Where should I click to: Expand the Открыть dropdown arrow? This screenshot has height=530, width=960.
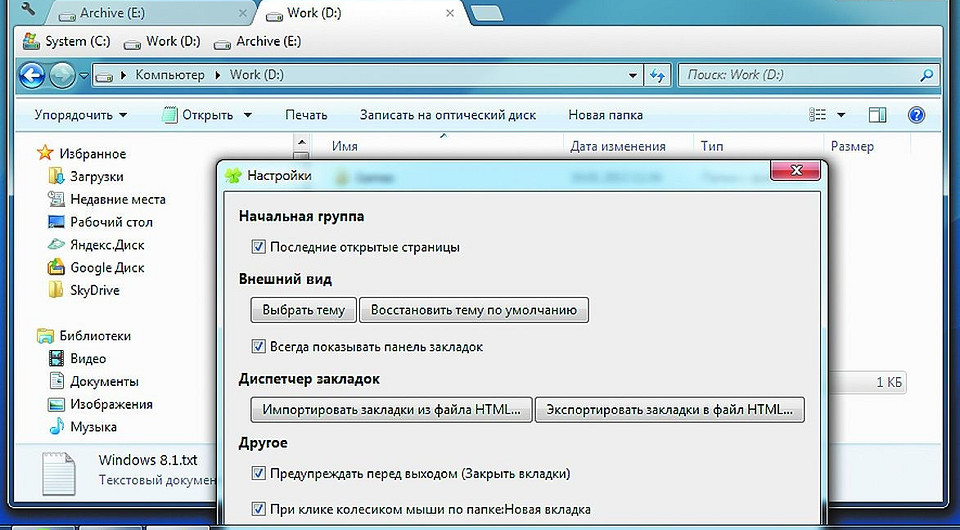tap(247, 115)
